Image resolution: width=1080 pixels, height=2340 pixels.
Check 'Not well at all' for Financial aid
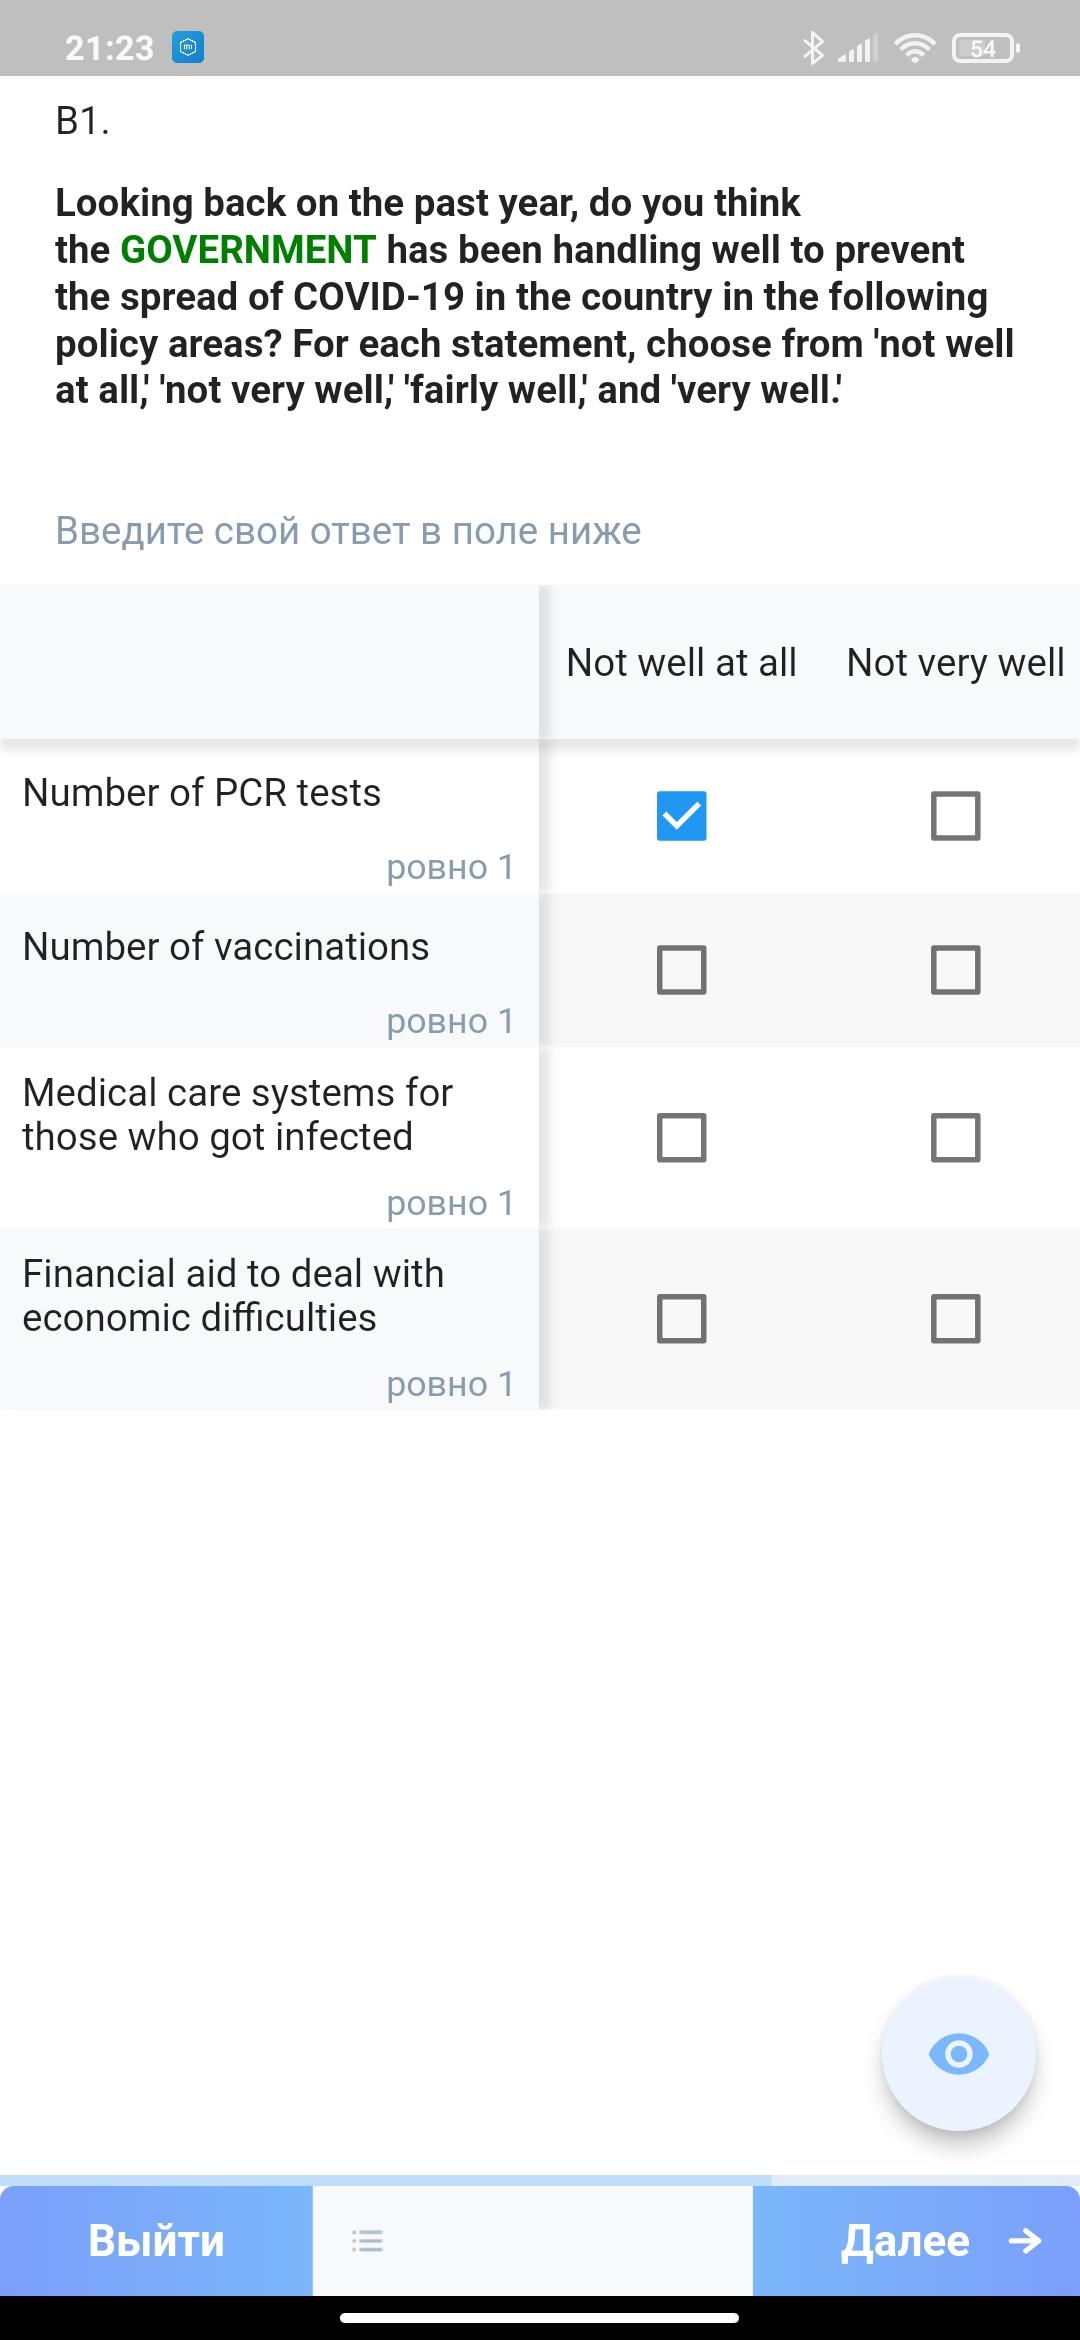click(681, 1319)
